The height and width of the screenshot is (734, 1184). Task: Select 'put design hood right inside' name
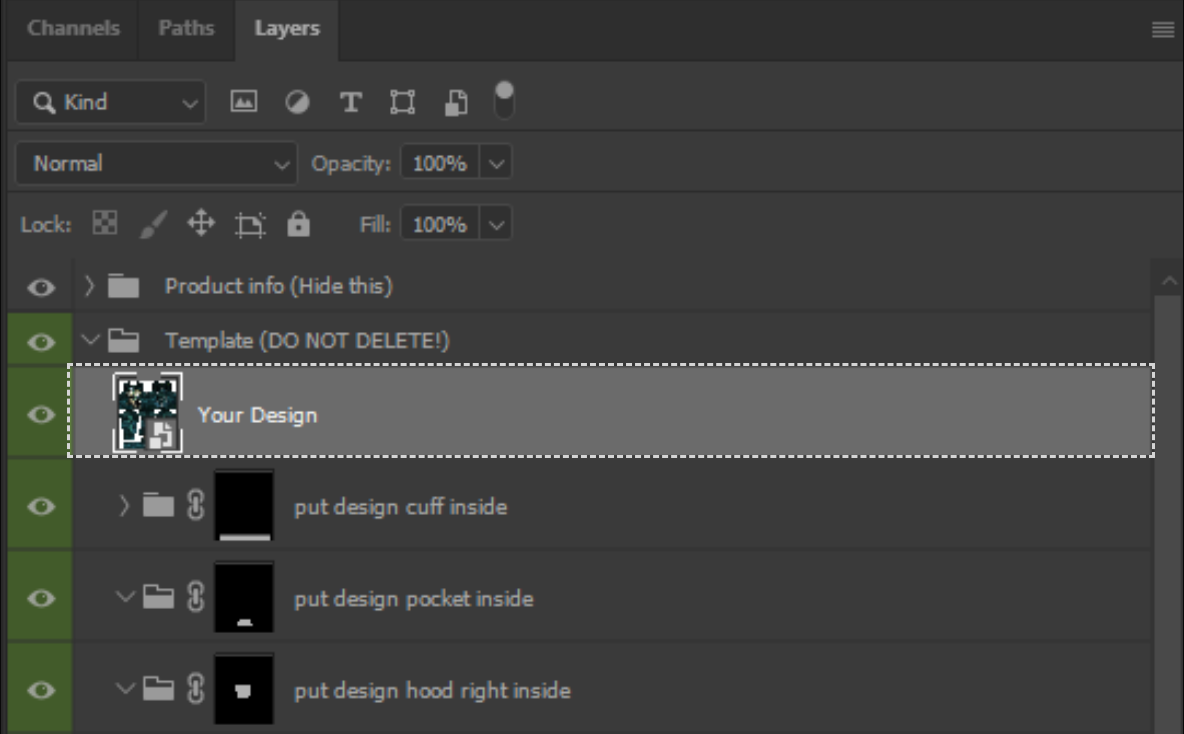point(432,690)
